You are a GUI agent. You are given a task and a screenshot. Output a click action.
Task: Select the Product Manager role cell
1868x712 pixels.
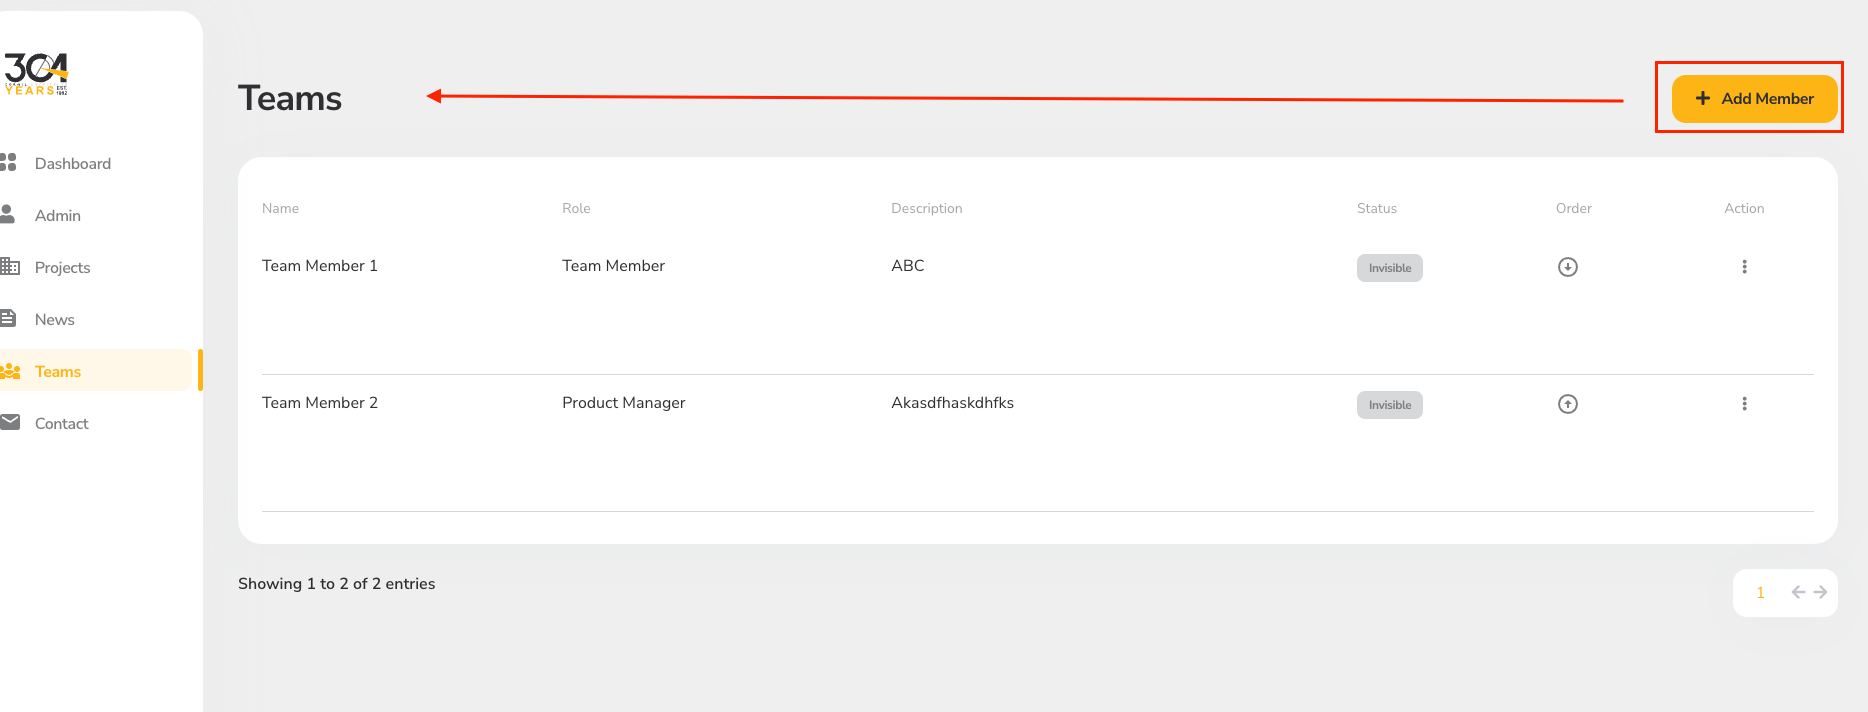tap(623, 403)
